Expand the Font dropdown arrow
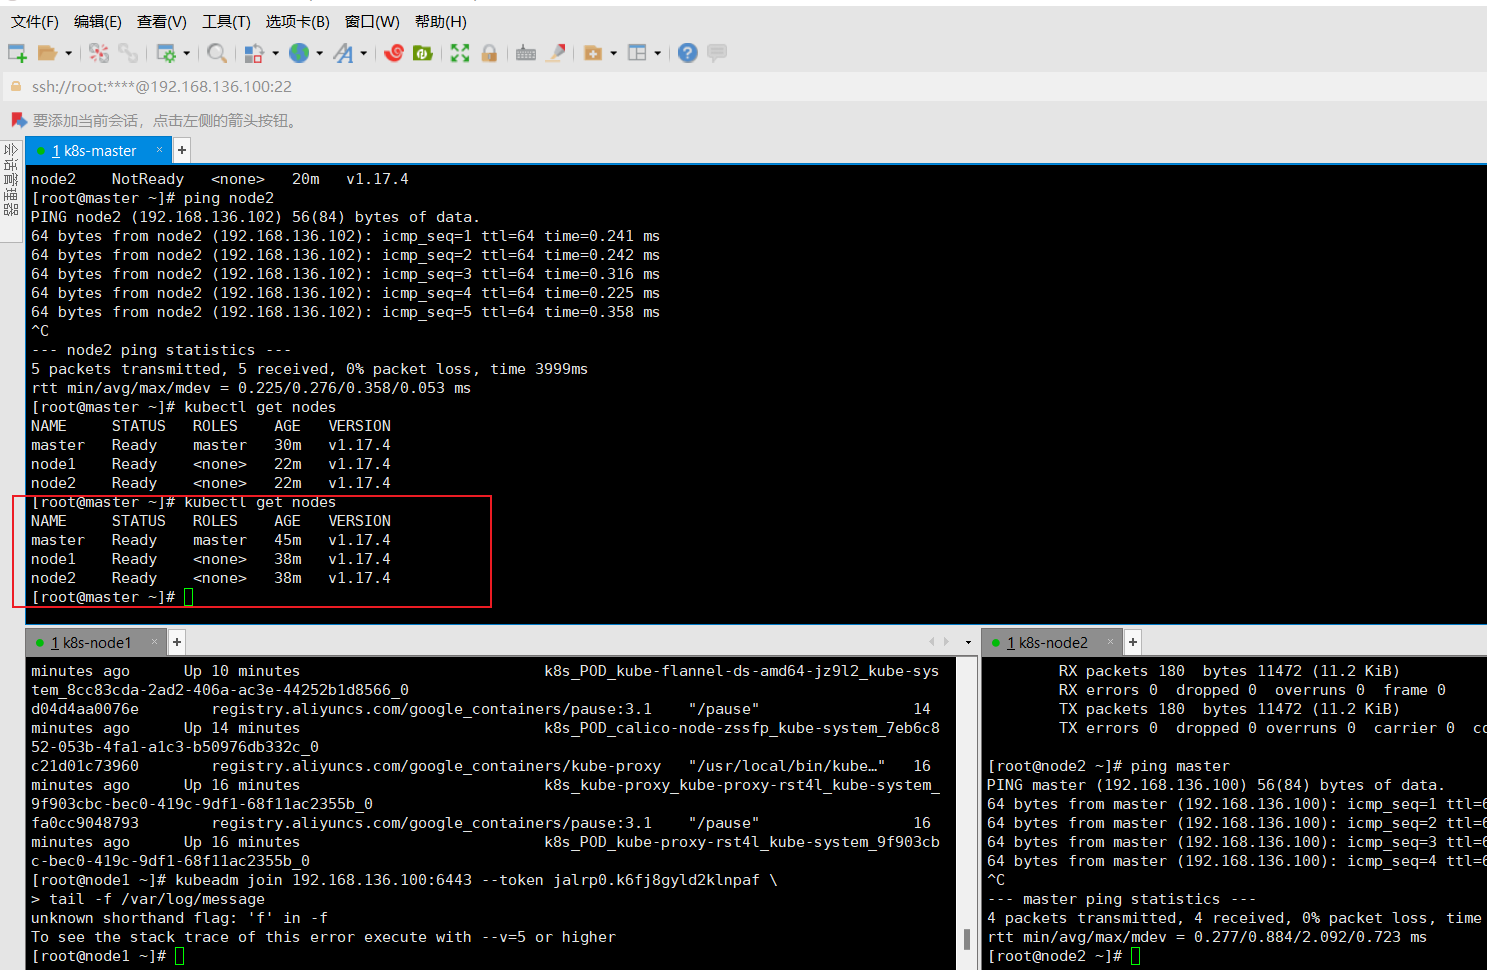1487x970 pixels. tap(363, 53)
